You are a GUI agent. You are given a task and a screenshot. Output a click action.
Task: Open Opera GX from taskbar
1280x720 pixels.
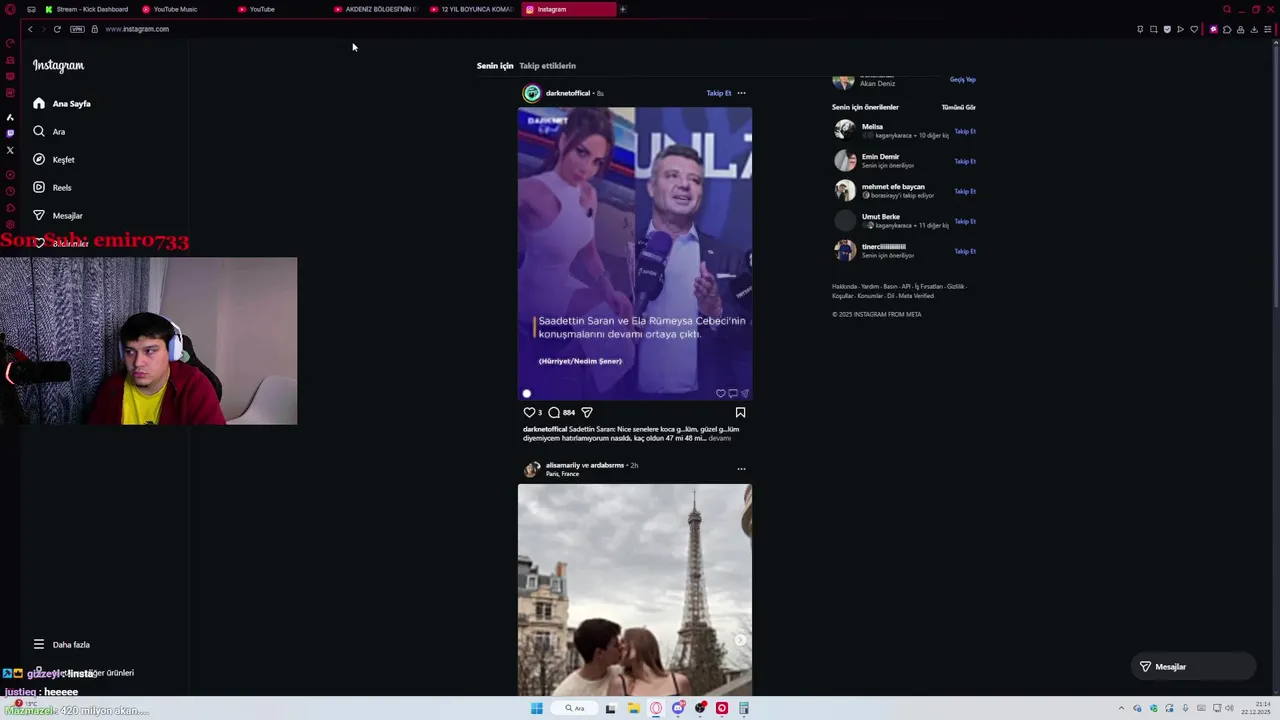pos(656,708)
